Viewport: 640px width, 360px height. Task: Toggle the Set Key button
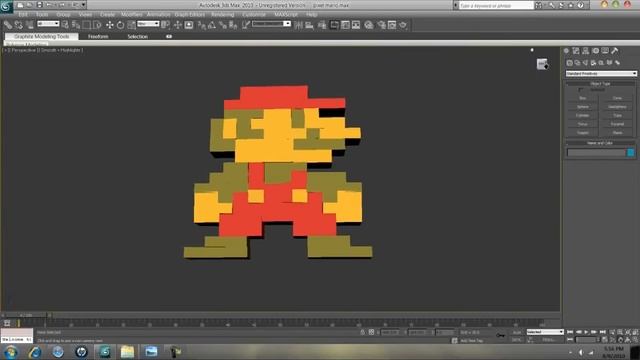517,340
